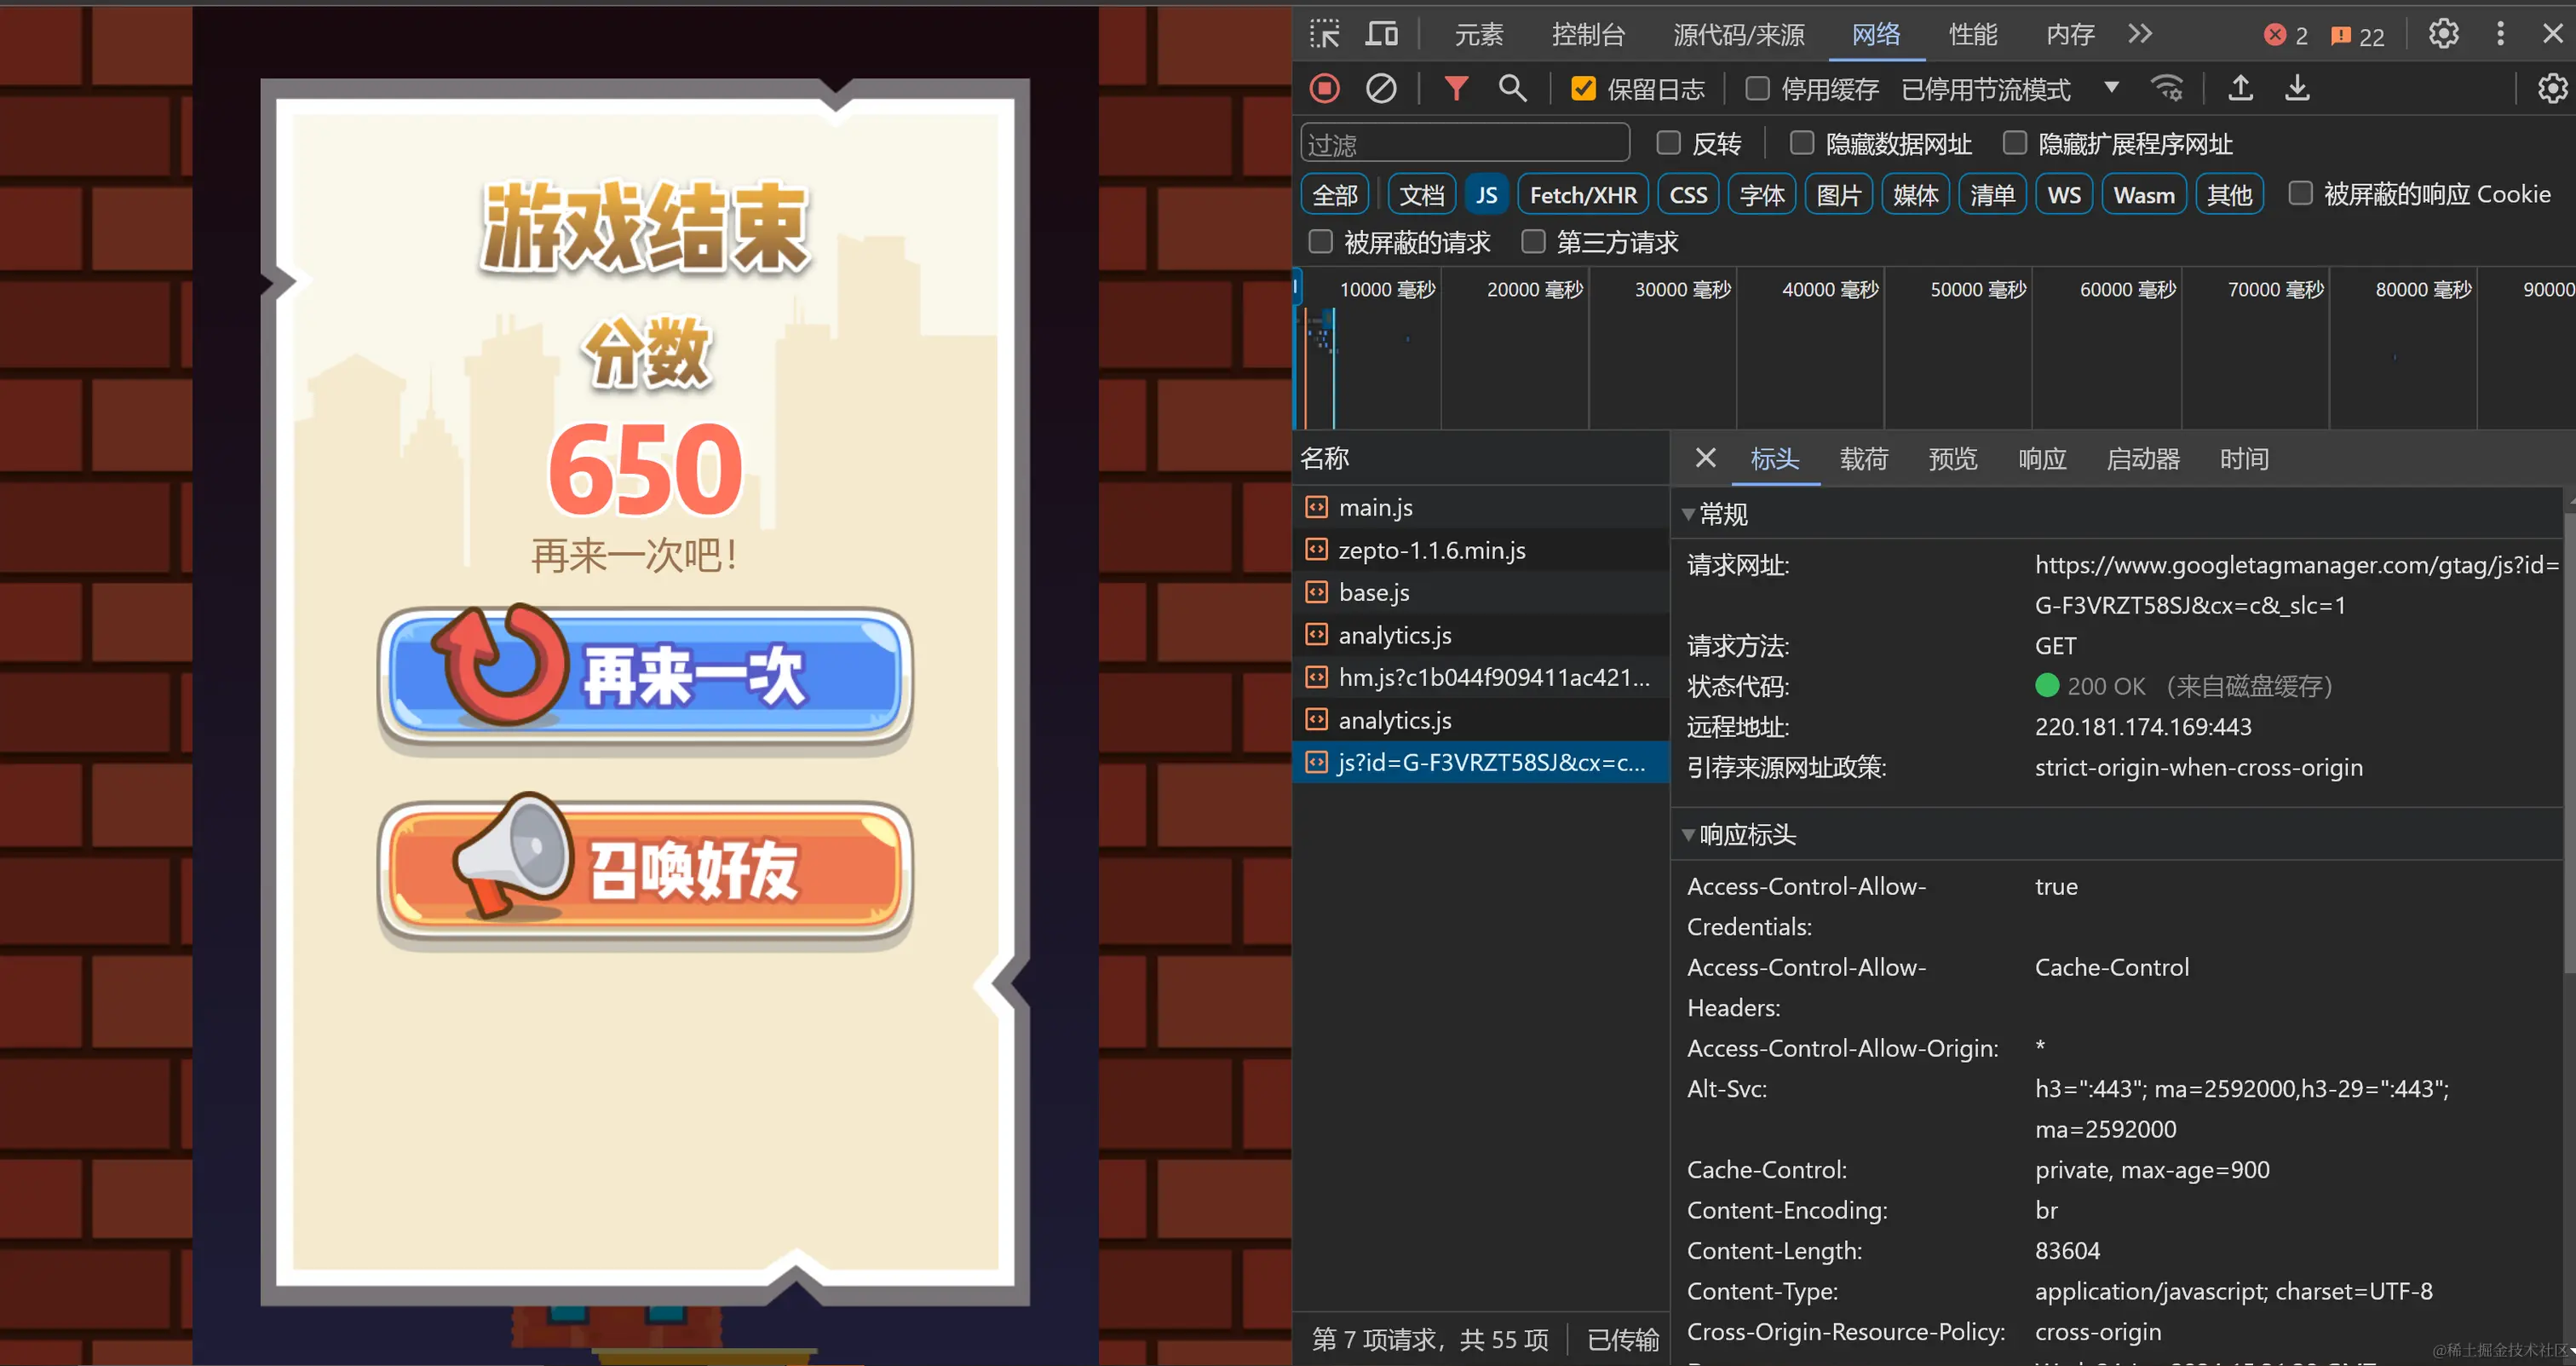Click the stop recording network log icon
Viewport: 2576px width, 1366px height.
(1325, 89)
